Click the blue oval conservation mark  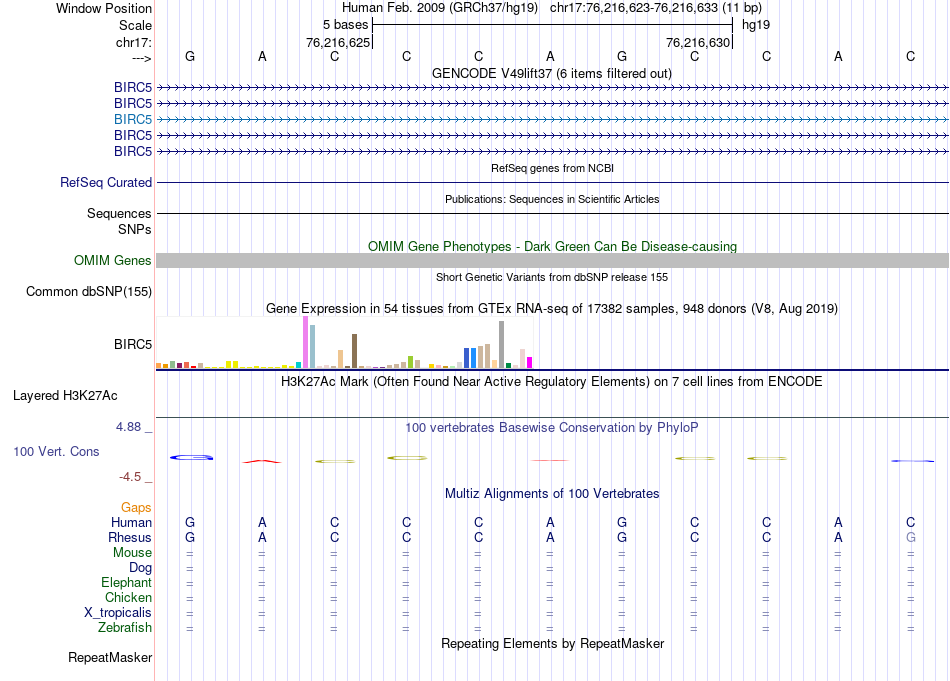coord(191,457)
